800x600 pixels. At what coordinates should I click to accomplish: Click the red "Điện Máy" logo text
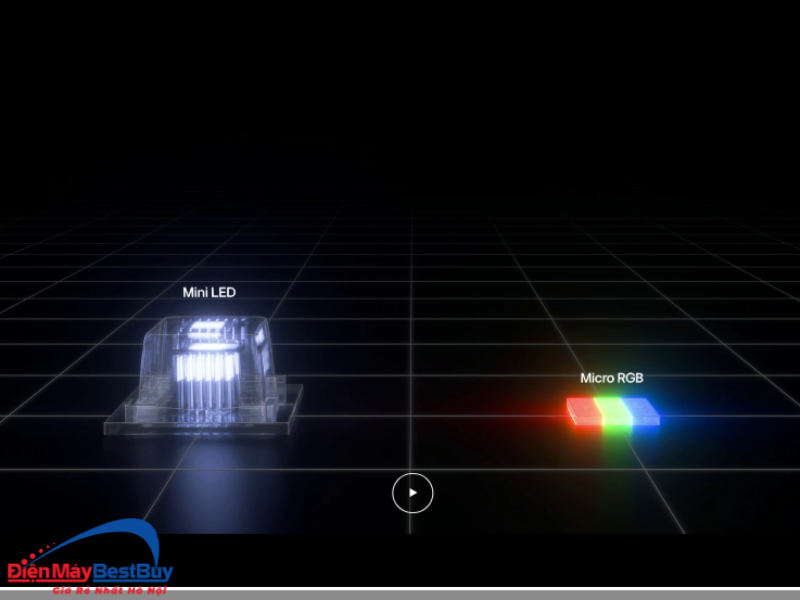(x=50, y=572)
